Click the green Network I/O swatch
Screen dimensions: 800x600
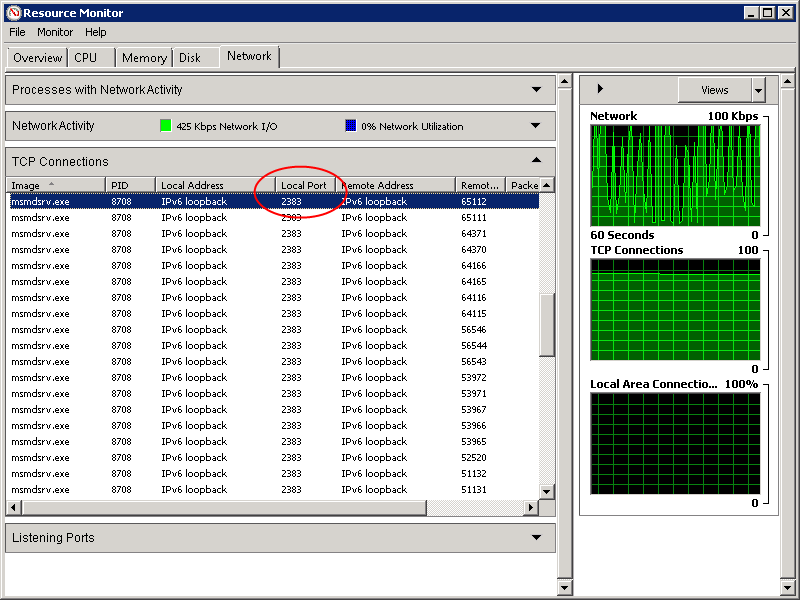pyautogui.click(x=166, y=126)
